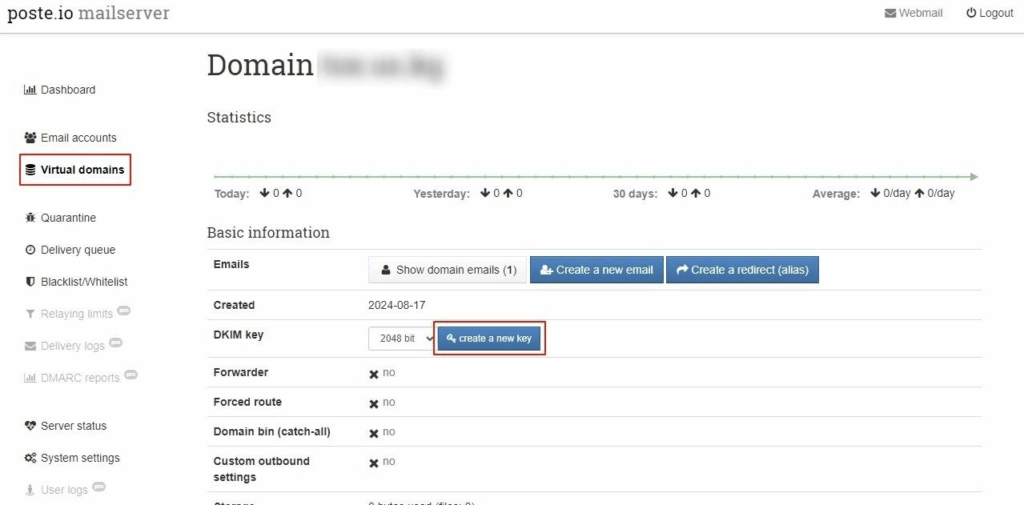
Task: Click the Blacklist/Whitelist shield icon
Action: tap(30, 282)
